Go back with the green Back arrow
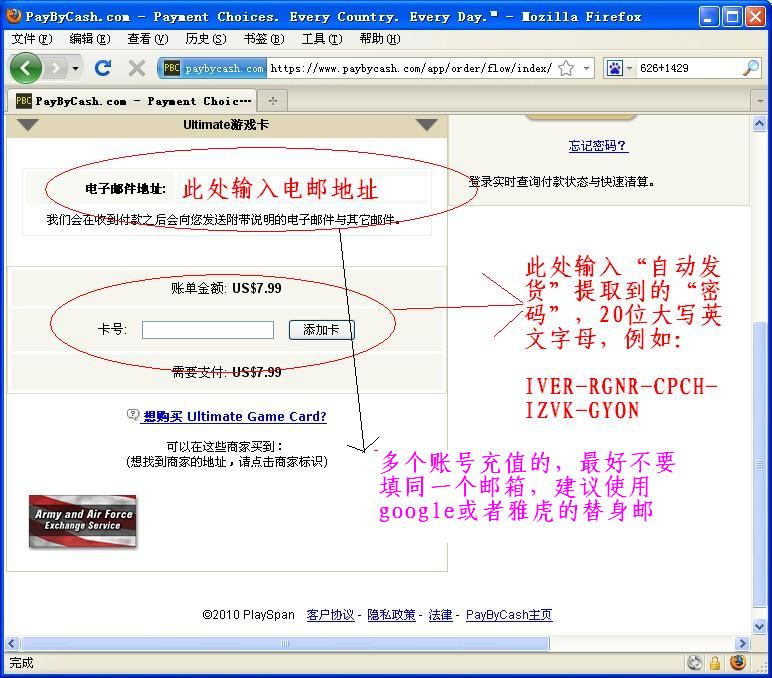This screenshot has height=678, width=772. [x=25, y=68]
